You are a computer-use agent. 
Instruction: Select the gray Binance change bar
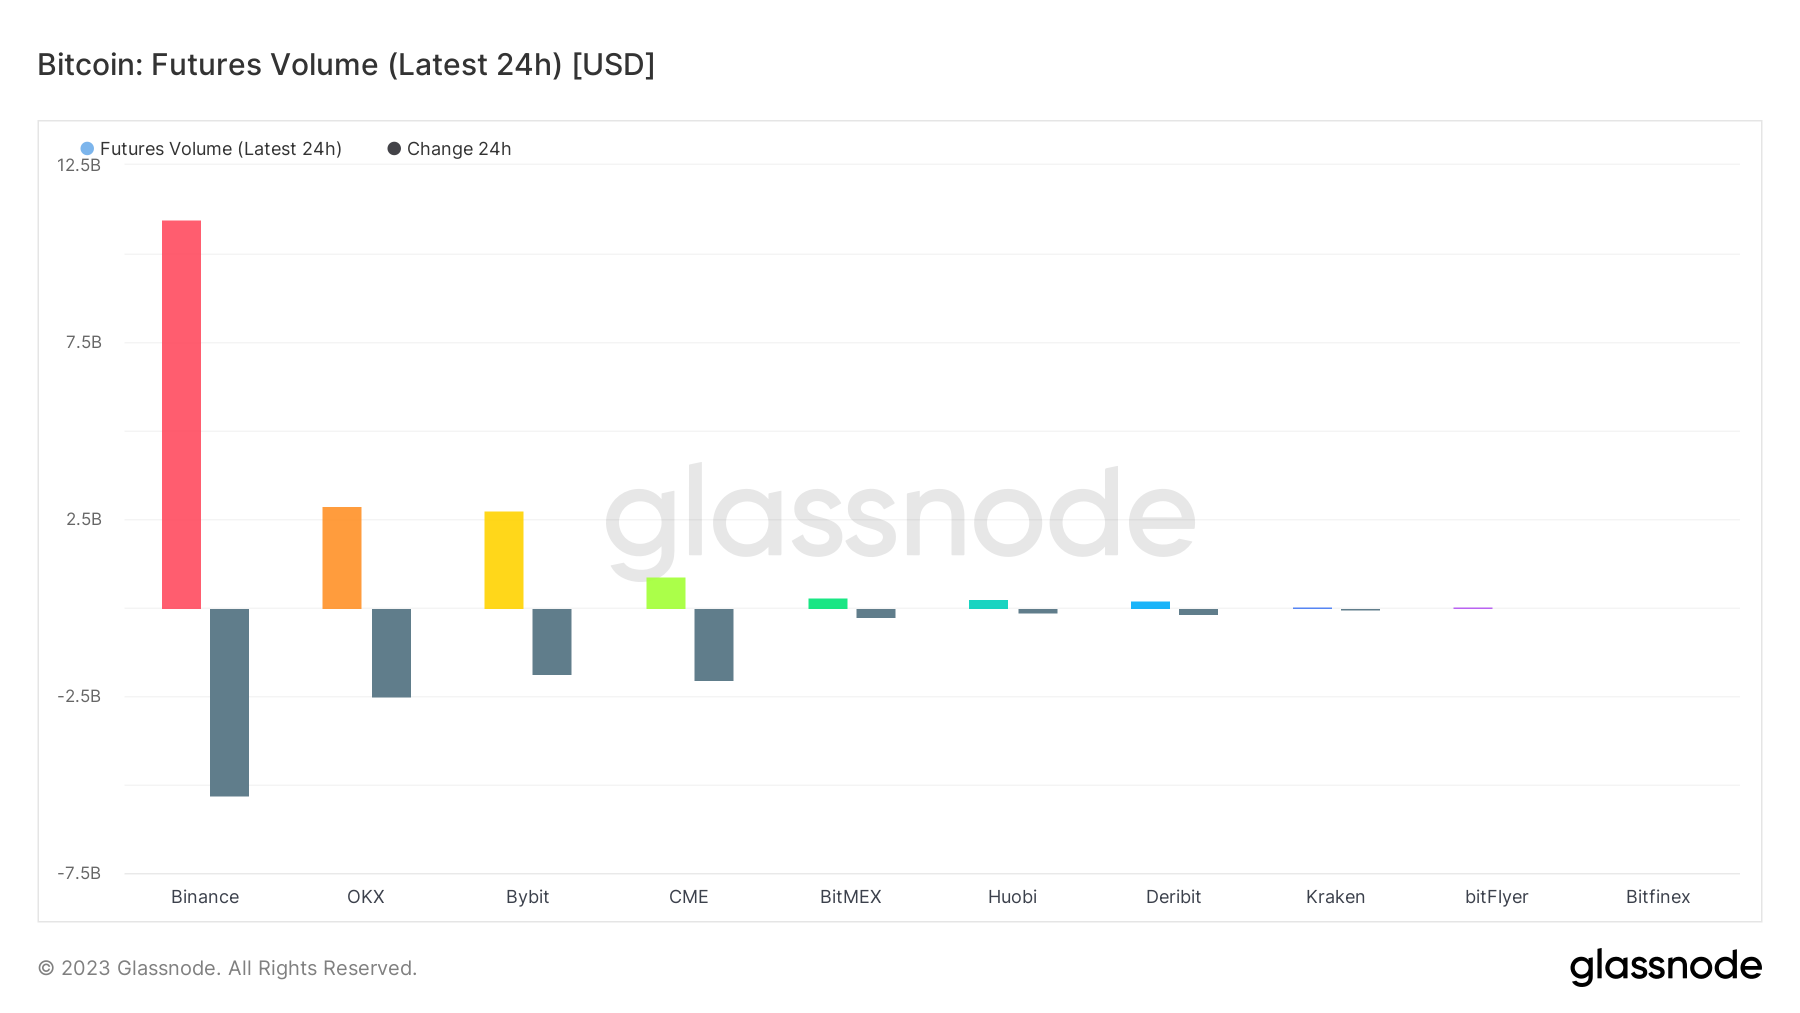(x=229, y=702)
